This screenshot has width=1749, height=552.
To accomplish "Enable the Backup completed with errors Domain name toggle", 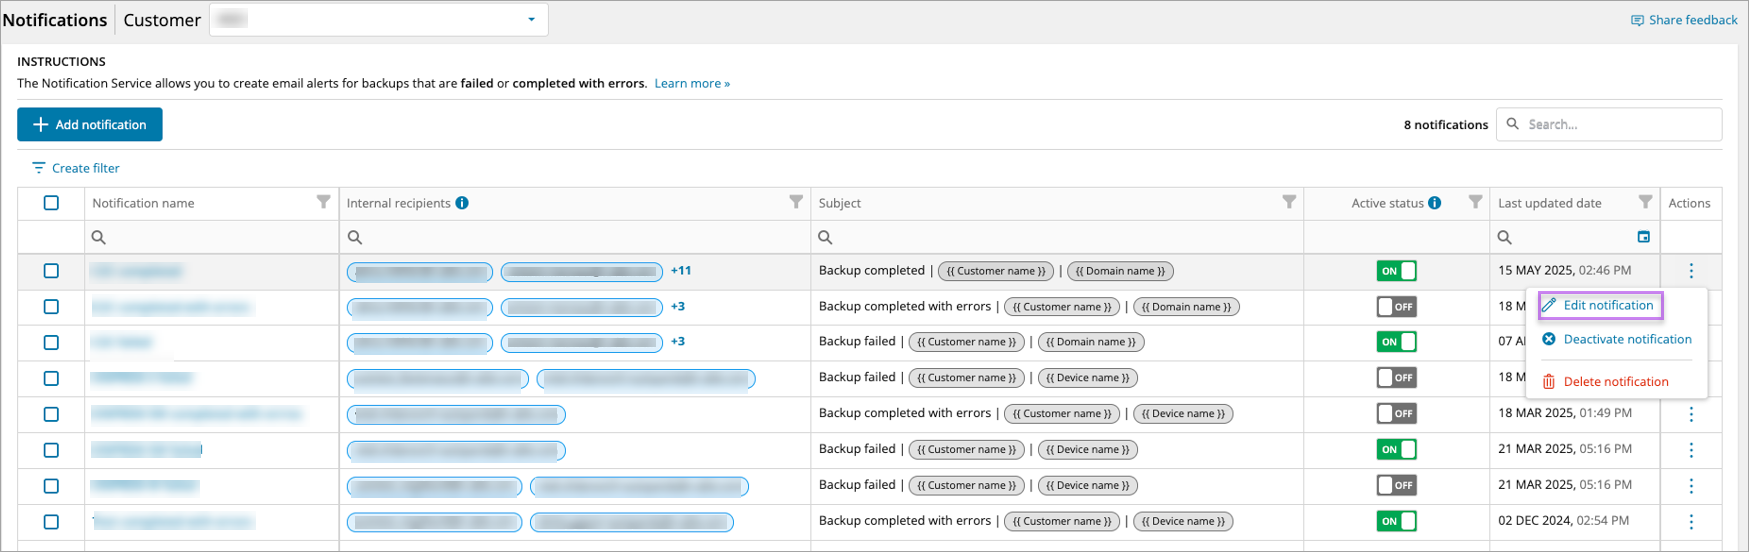I will click(1397, 307).
